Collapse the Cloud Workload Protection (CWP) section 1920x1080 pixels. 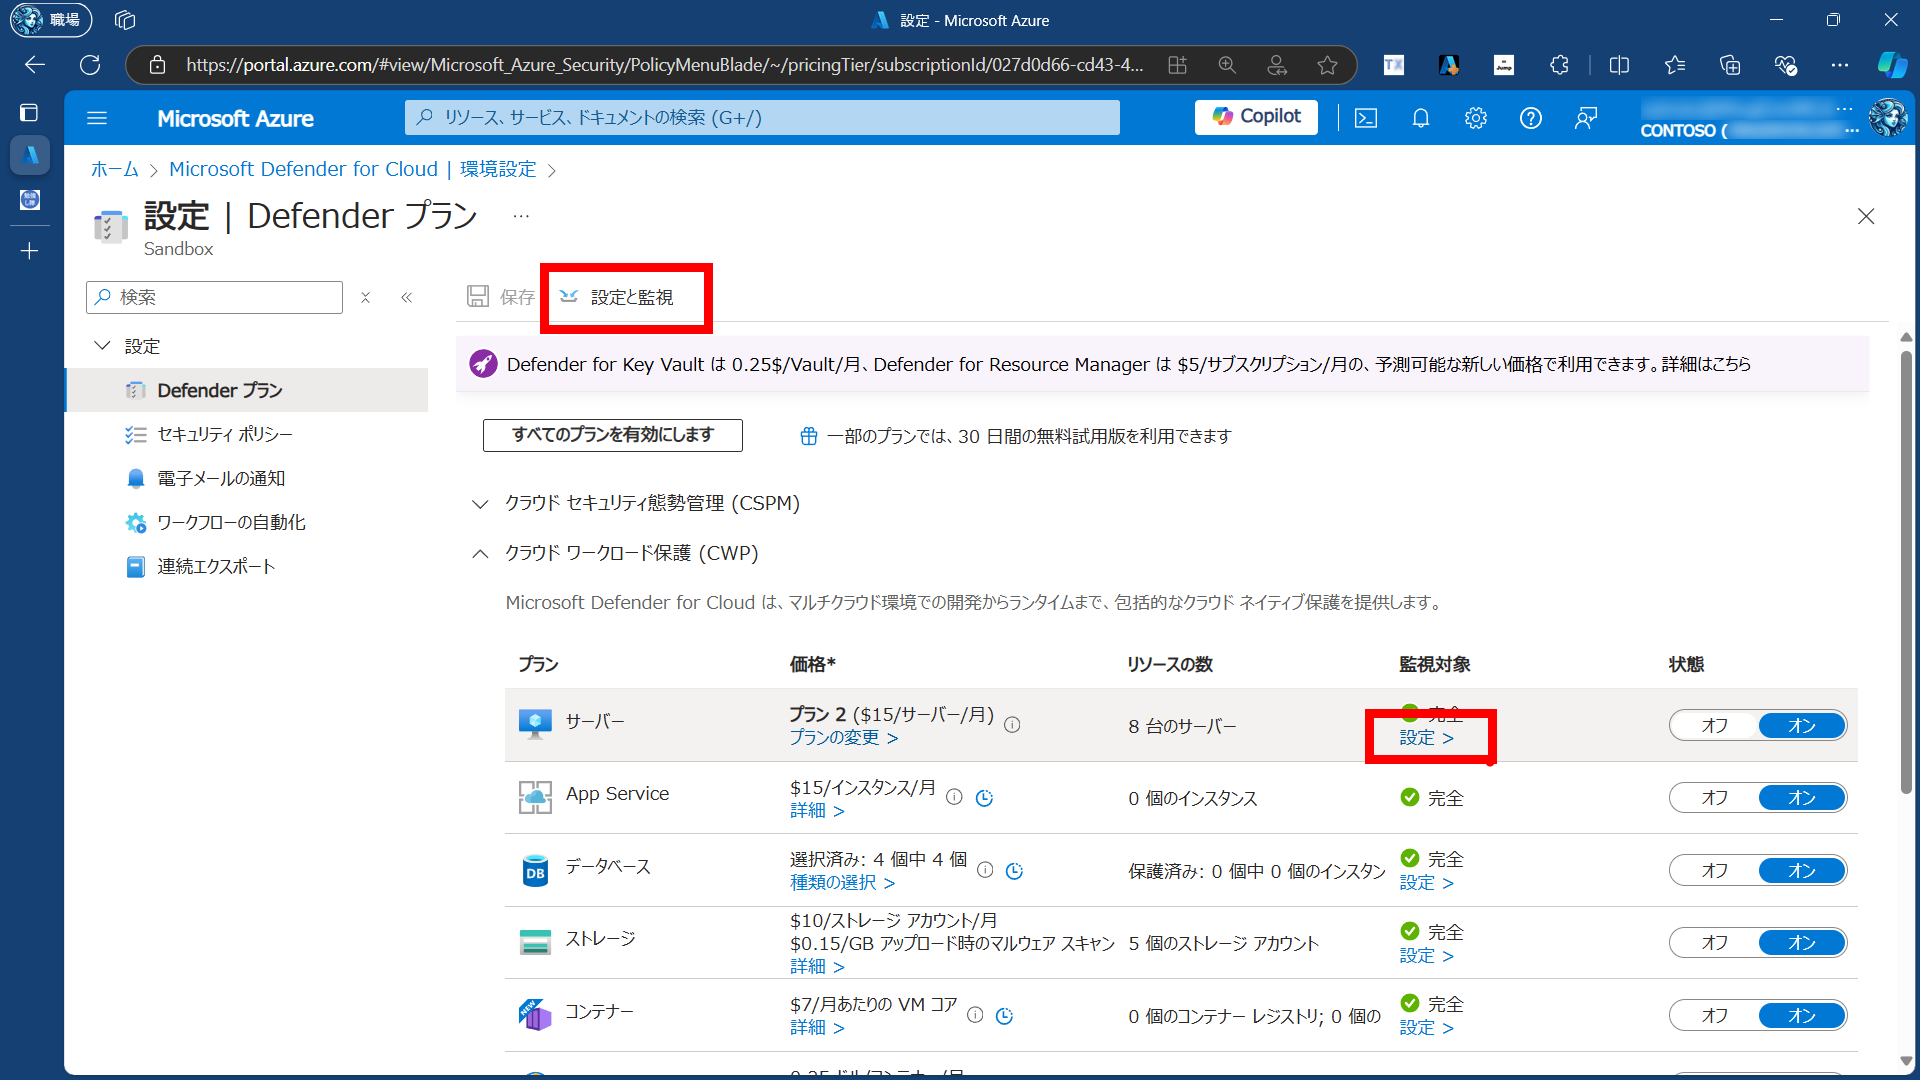(480, 554)
